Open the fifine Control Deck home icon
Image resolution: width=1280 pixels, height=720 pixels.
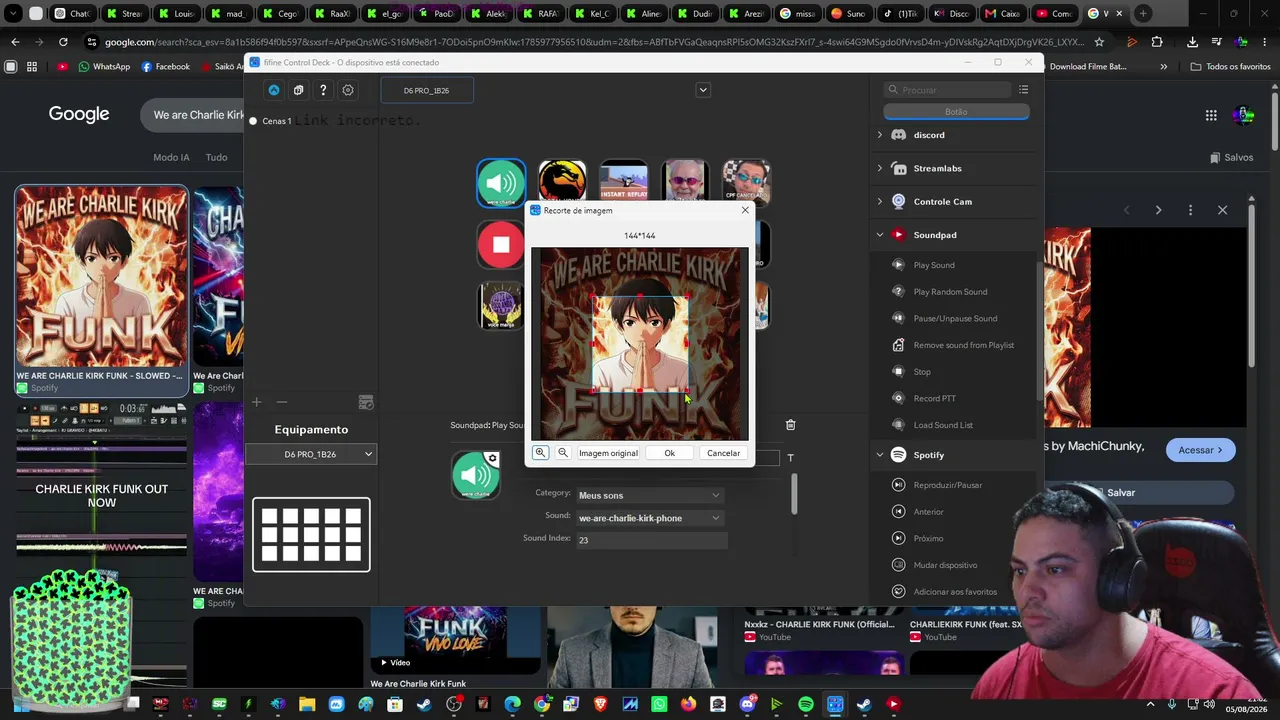pos(274,90)
